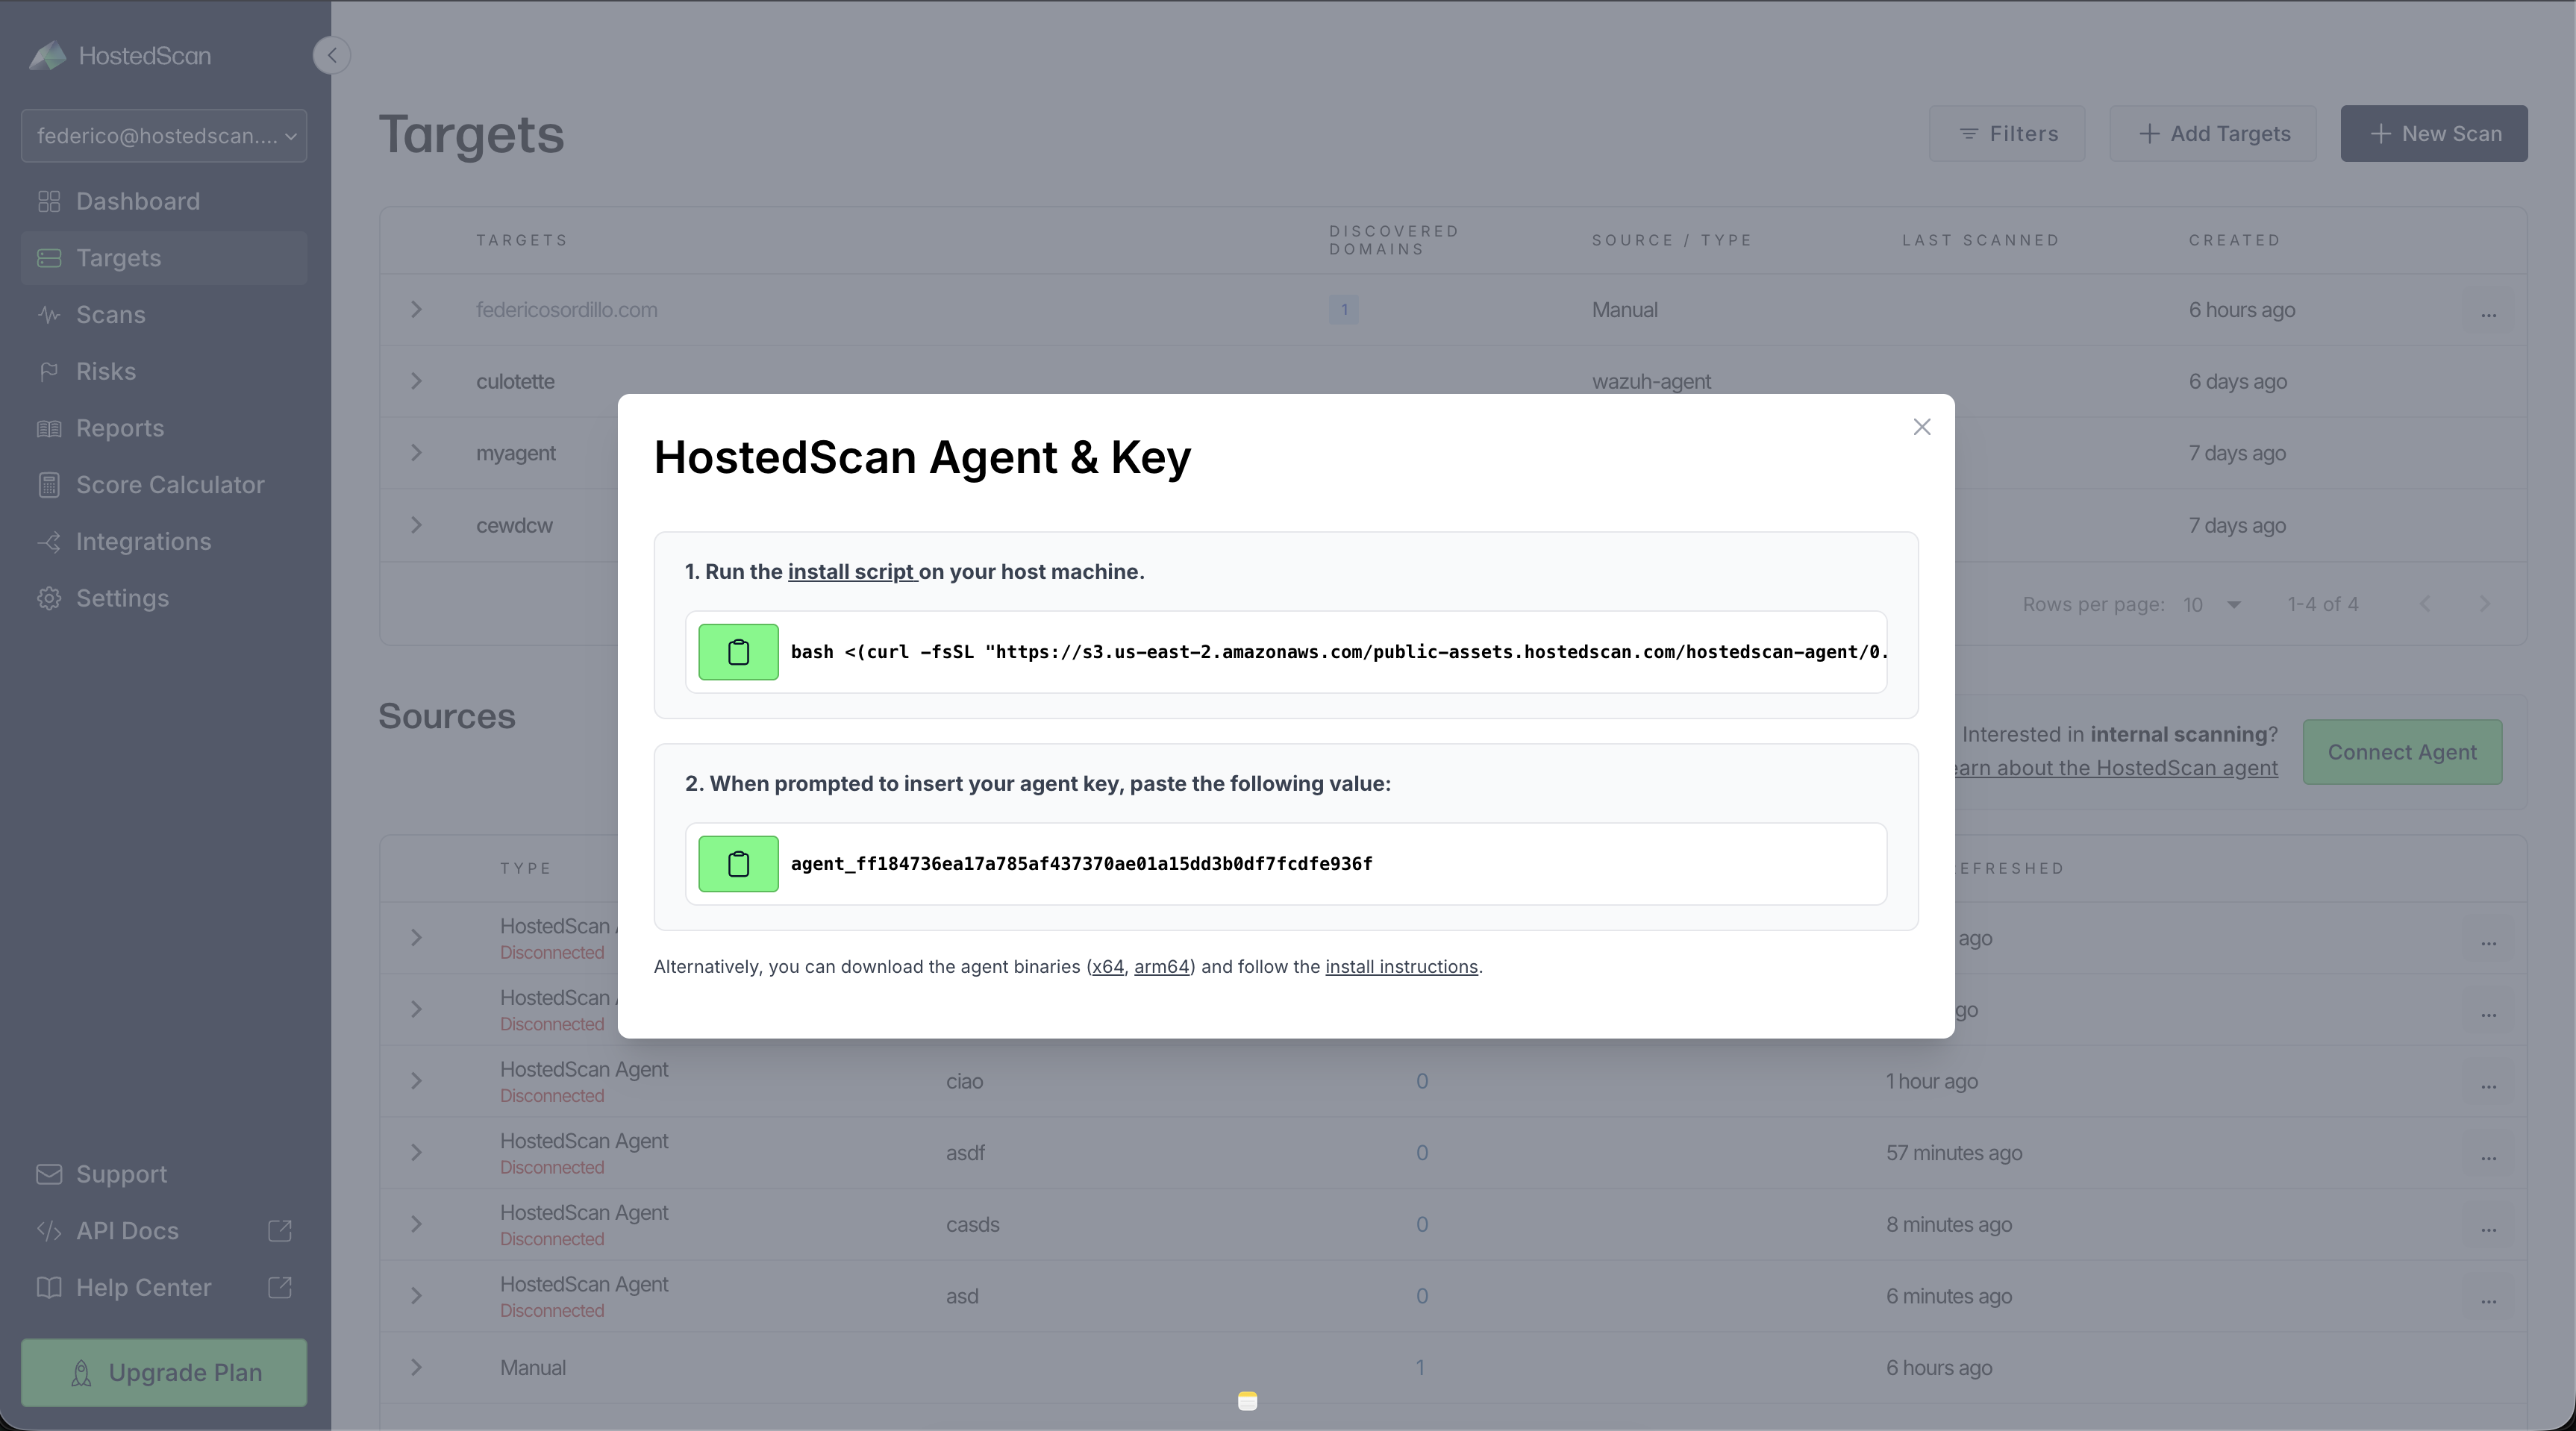Image resolution: width=2576 pixels, height=1431 pixels.
Task: Expand the federicosordillo.com target row
Action: click(416, 310)
